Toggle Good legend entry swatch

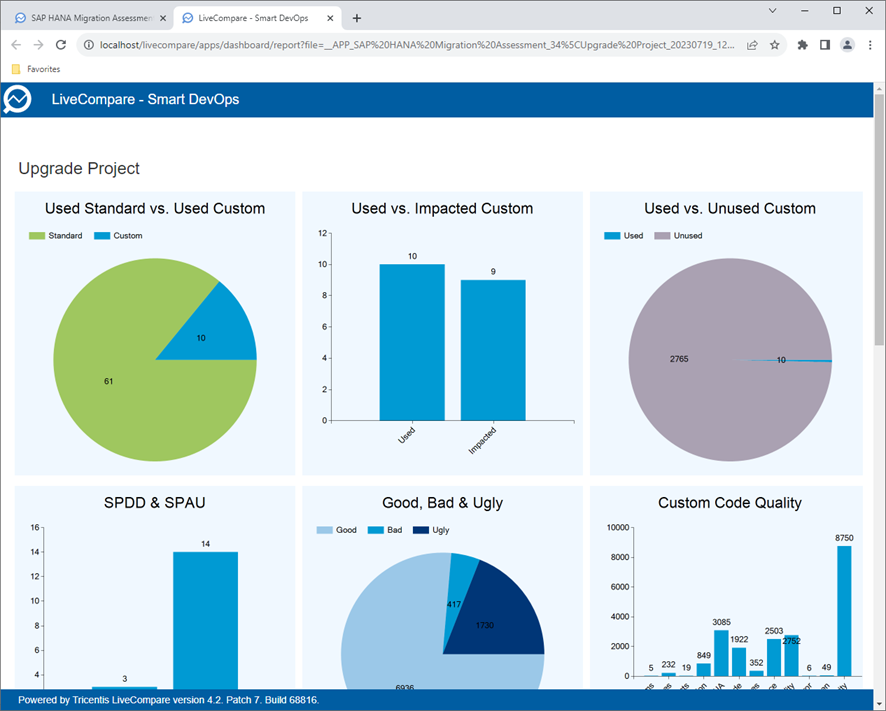click(324, 530)
